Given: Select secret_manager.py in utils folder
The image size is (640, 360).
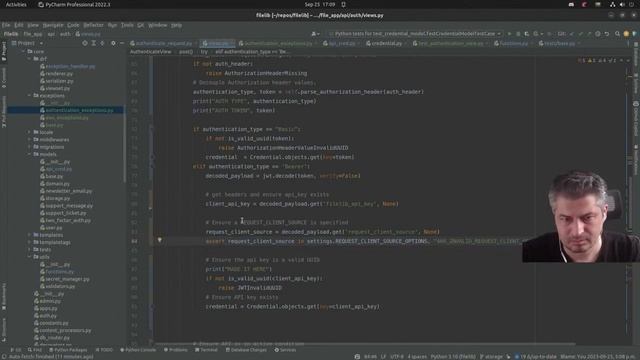Looking at the screenshot, I should [x=64, y=279].
